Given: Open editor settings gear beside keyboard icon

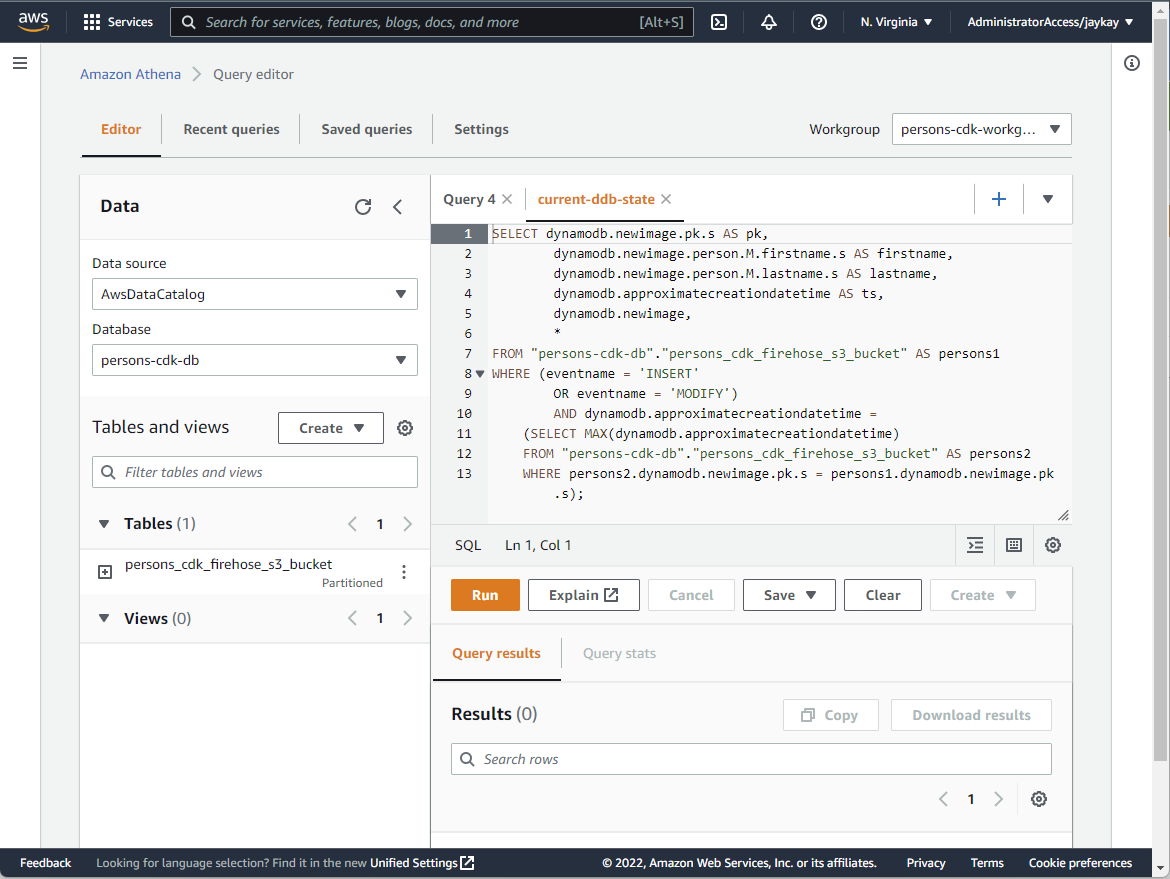Looking at the screenshot, I should pyautogui.click(x=1052, y=545).
